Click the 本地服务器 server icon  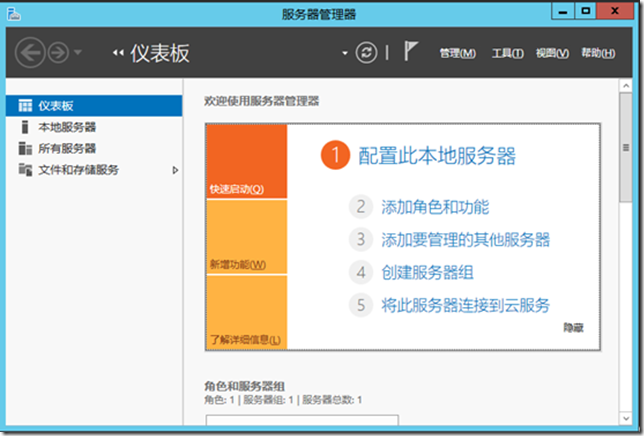coord(25,127)
